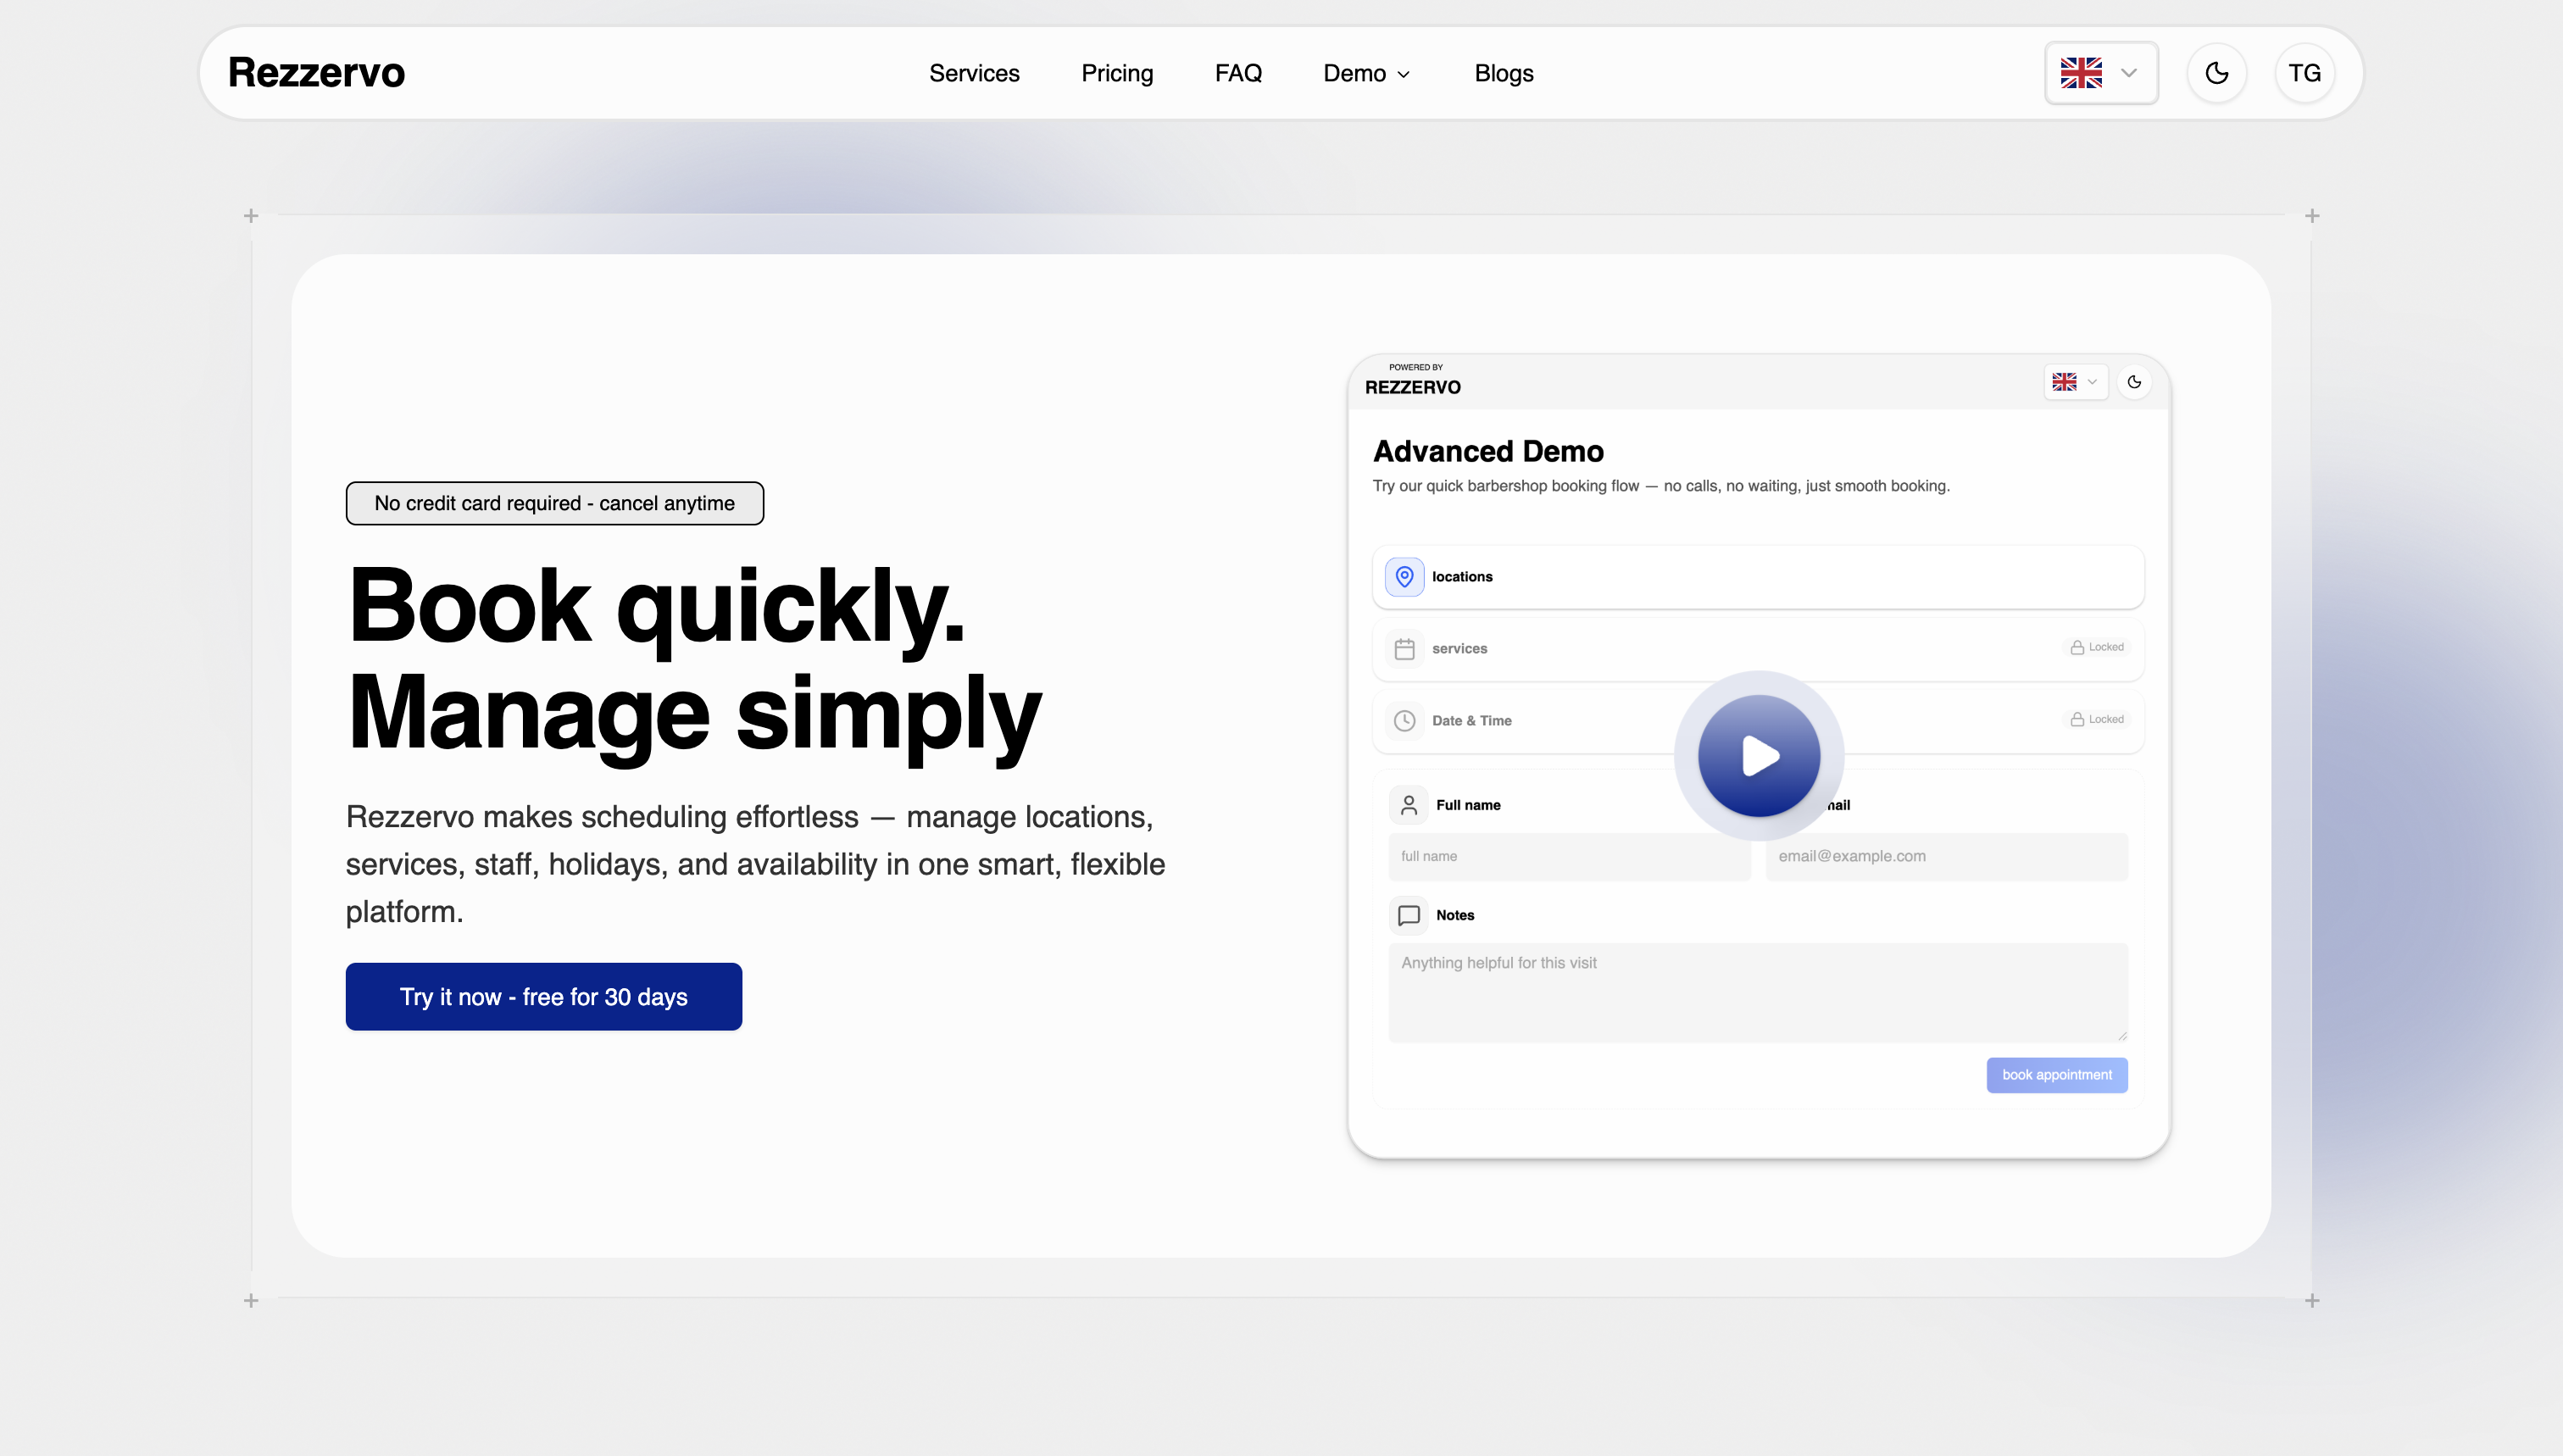Click the Rezzervo makes scheduling effortless paragraph
Viewport: 2563px width, 1456px height.
tap(755, 864)
